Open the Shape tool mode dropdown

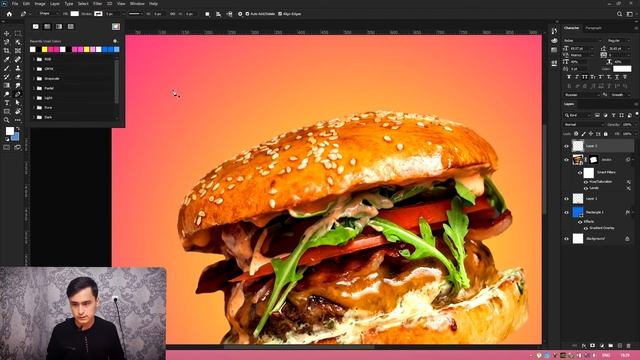(x=48, y=14)
